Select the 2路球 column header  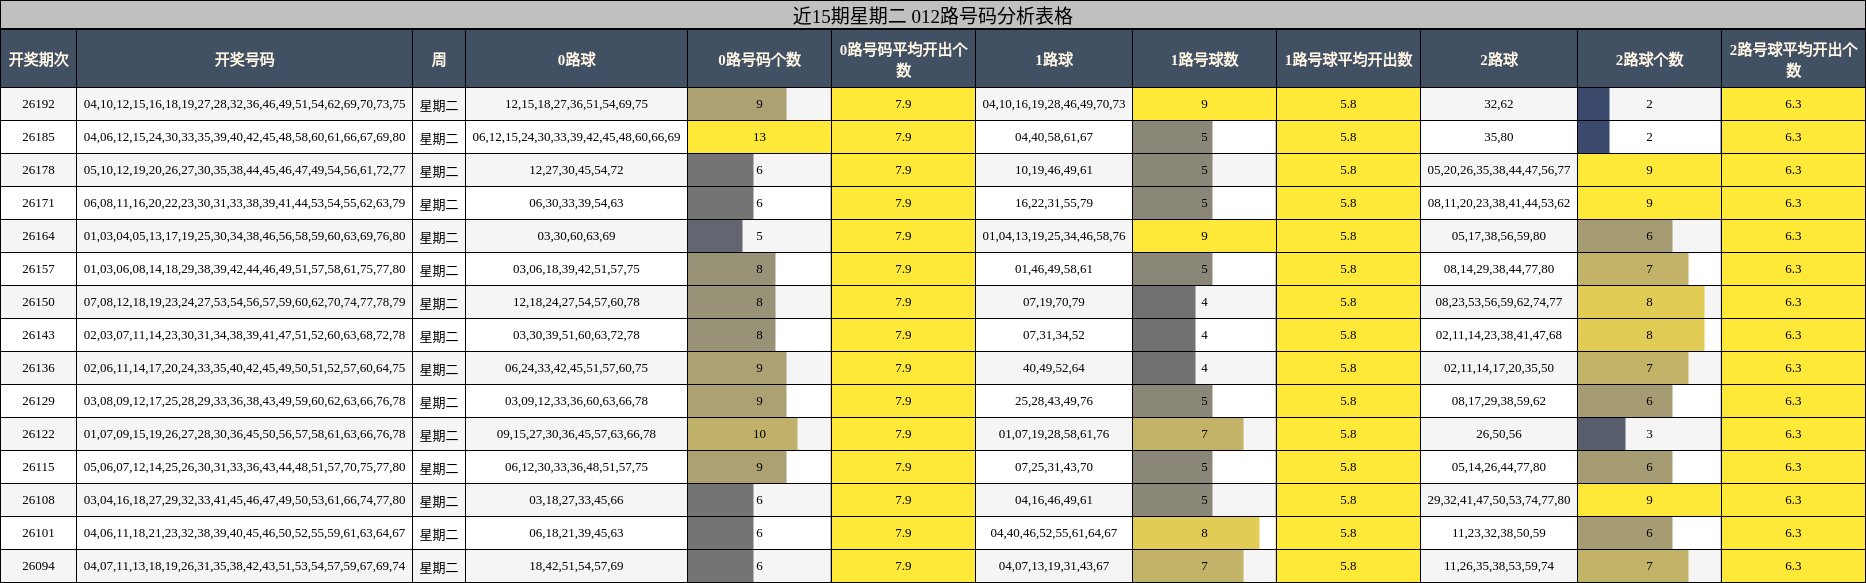[1498, 59]
